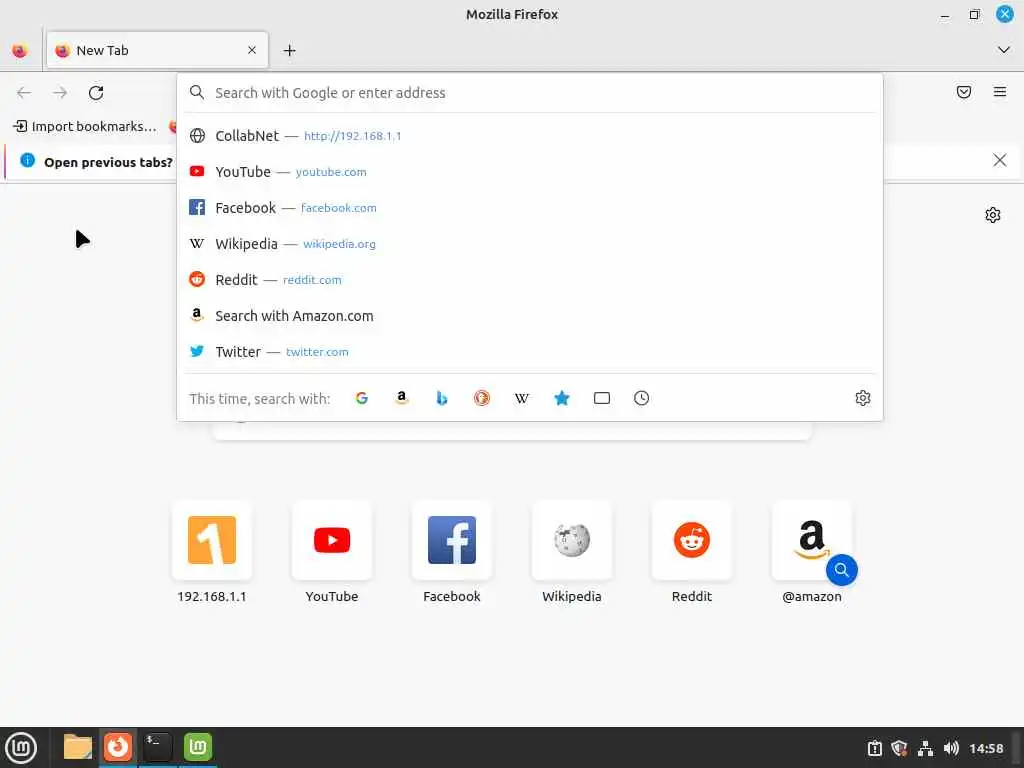This screenshot has width=1024, height=768.
Task: Click the green Mint app taskbar icon
Action: [x=198, y=747]
